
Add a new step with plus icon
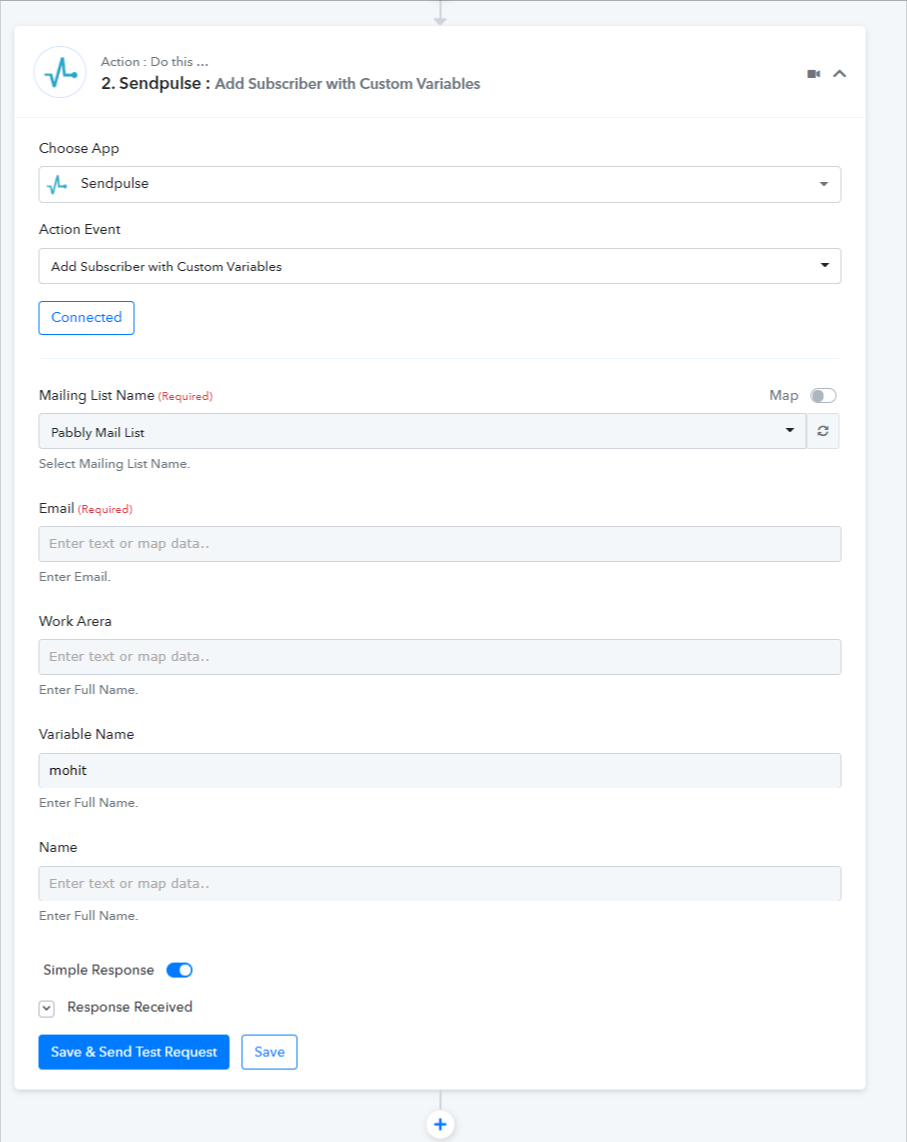(x=440, y=1124)
